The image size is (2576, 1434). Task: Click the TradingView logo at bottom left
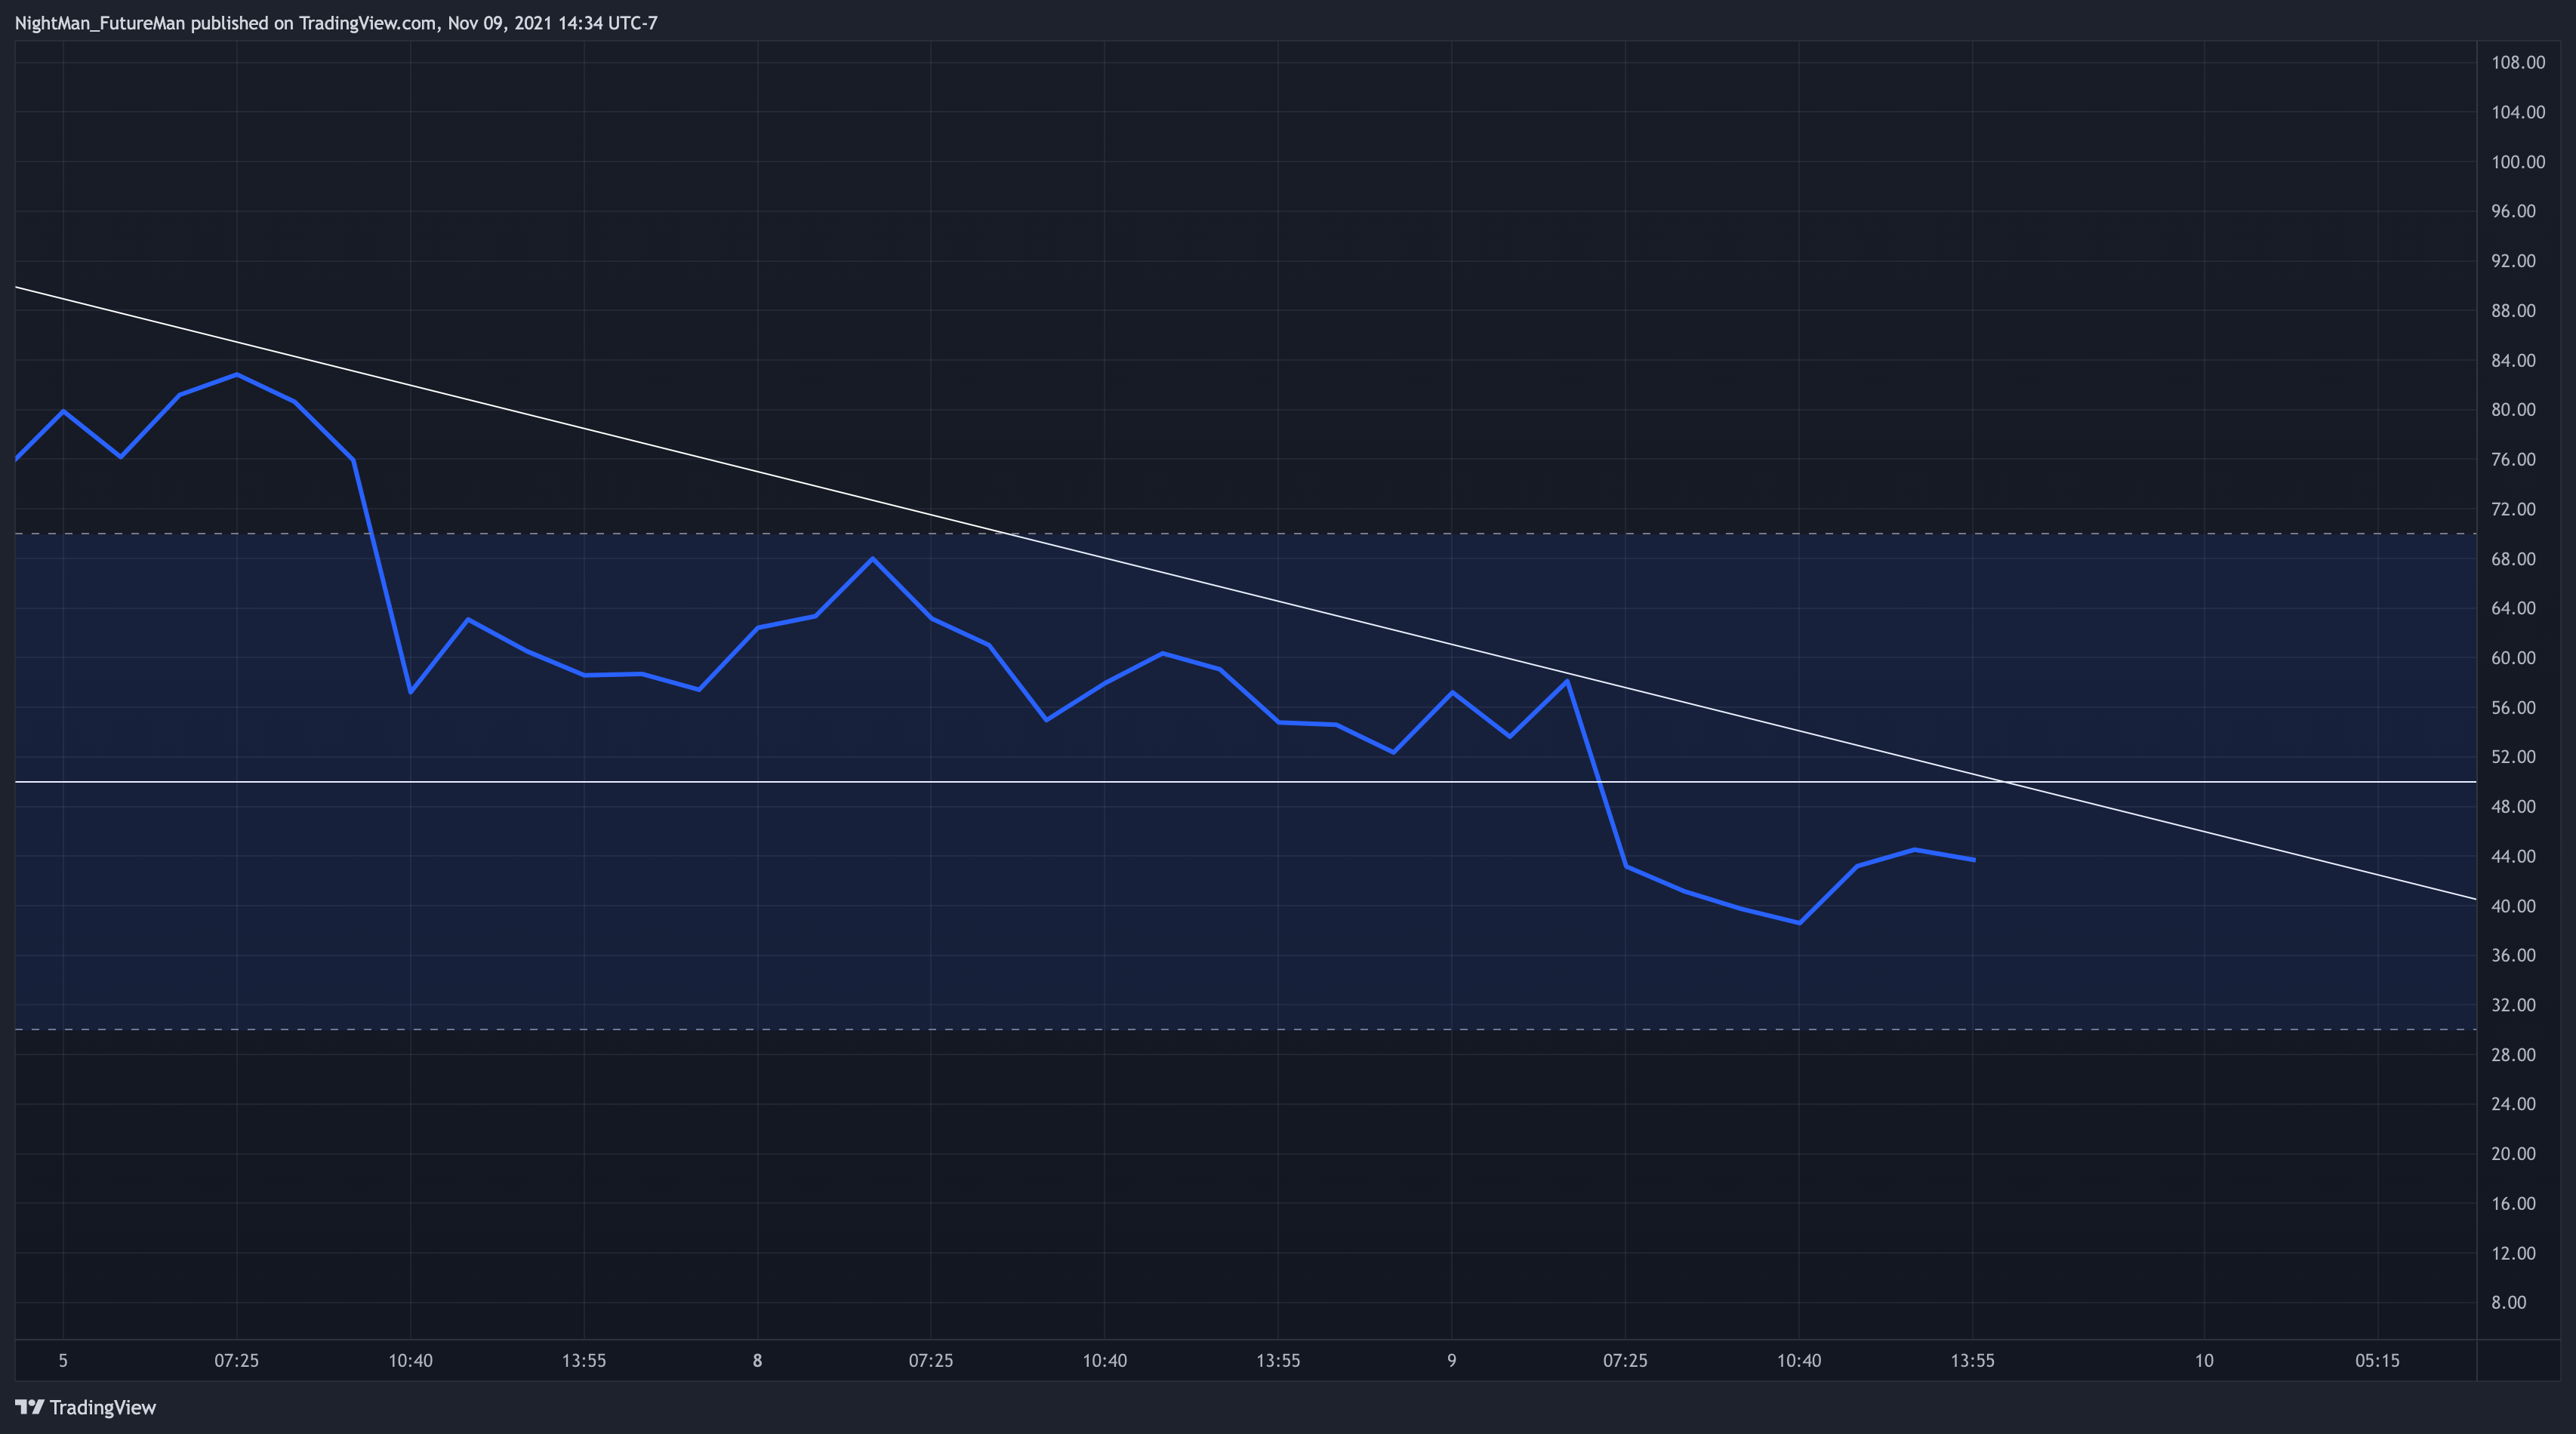(x=86, y=1407)
